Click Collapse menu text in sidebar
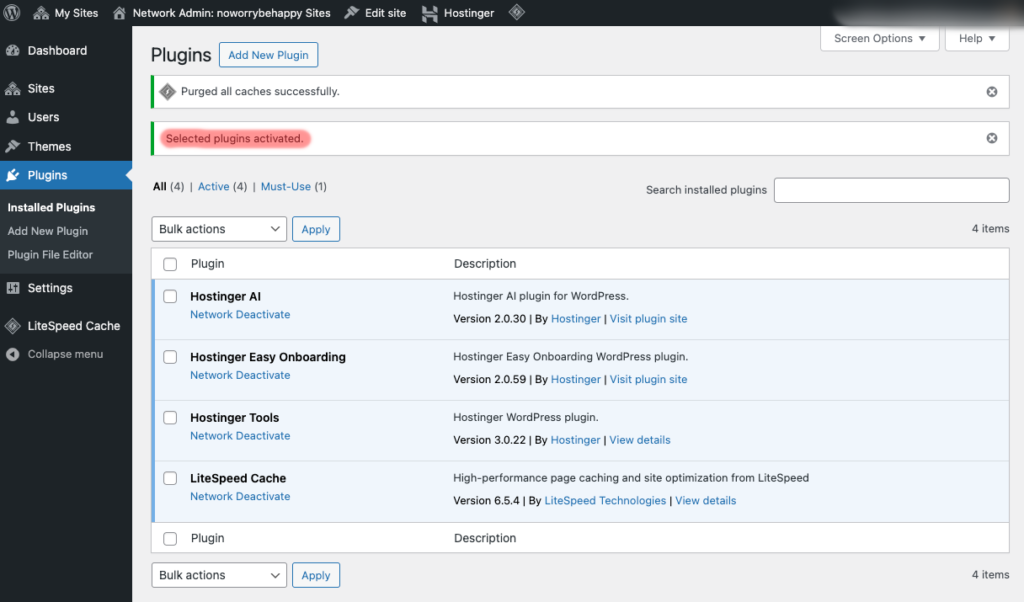The image size is (1024, 602). (x=65, y=354)
